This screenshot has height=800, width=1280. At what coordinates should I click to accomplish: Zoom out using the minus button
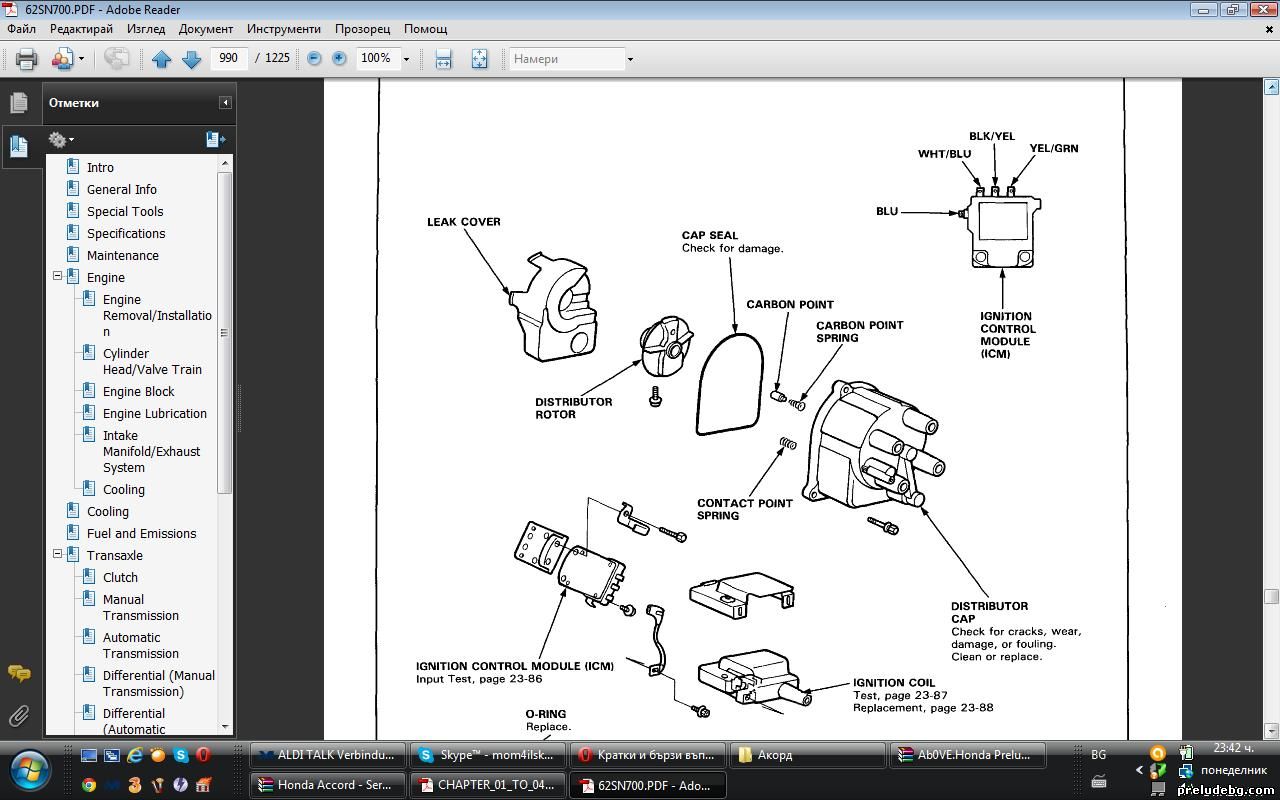(314, 59)
